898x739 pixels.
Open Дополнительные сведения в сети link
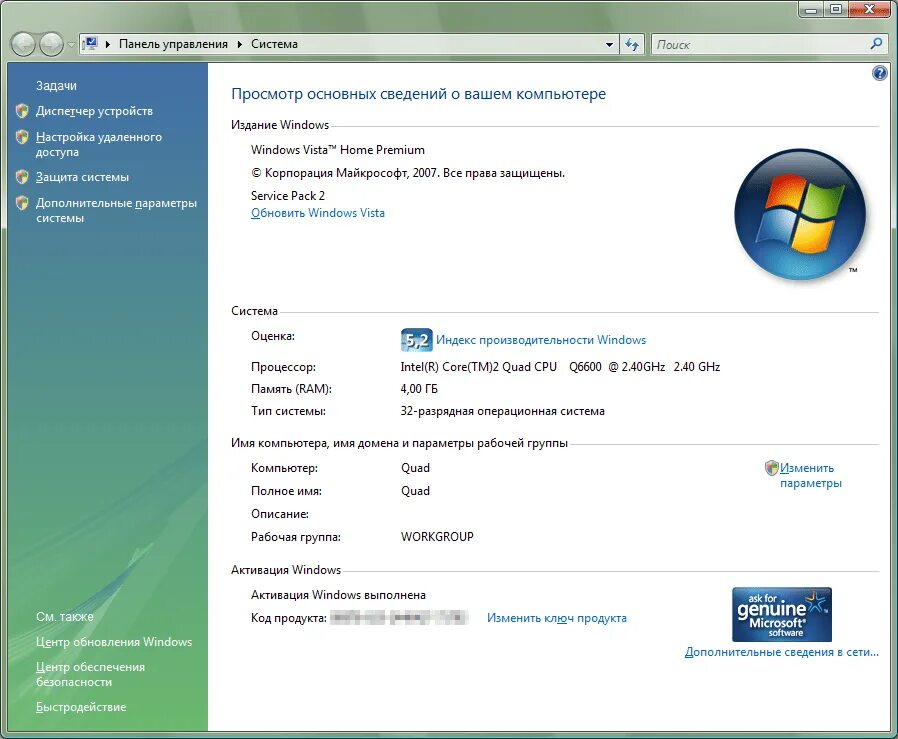tap(782, 652)
